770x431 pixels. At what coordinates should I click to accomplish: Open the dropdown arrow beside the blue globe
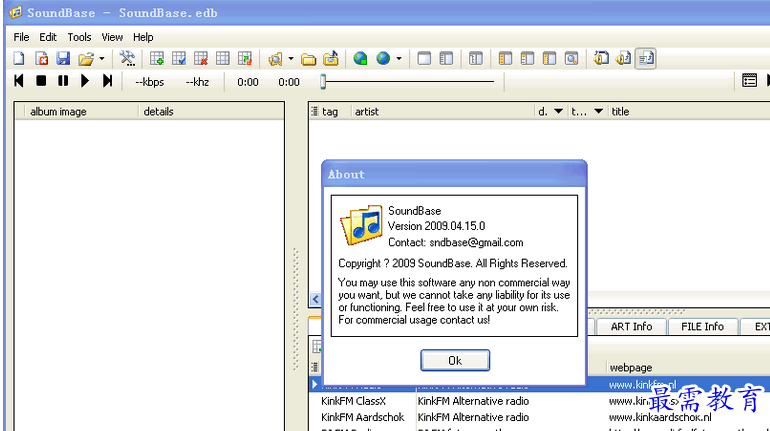click(399, 59)
